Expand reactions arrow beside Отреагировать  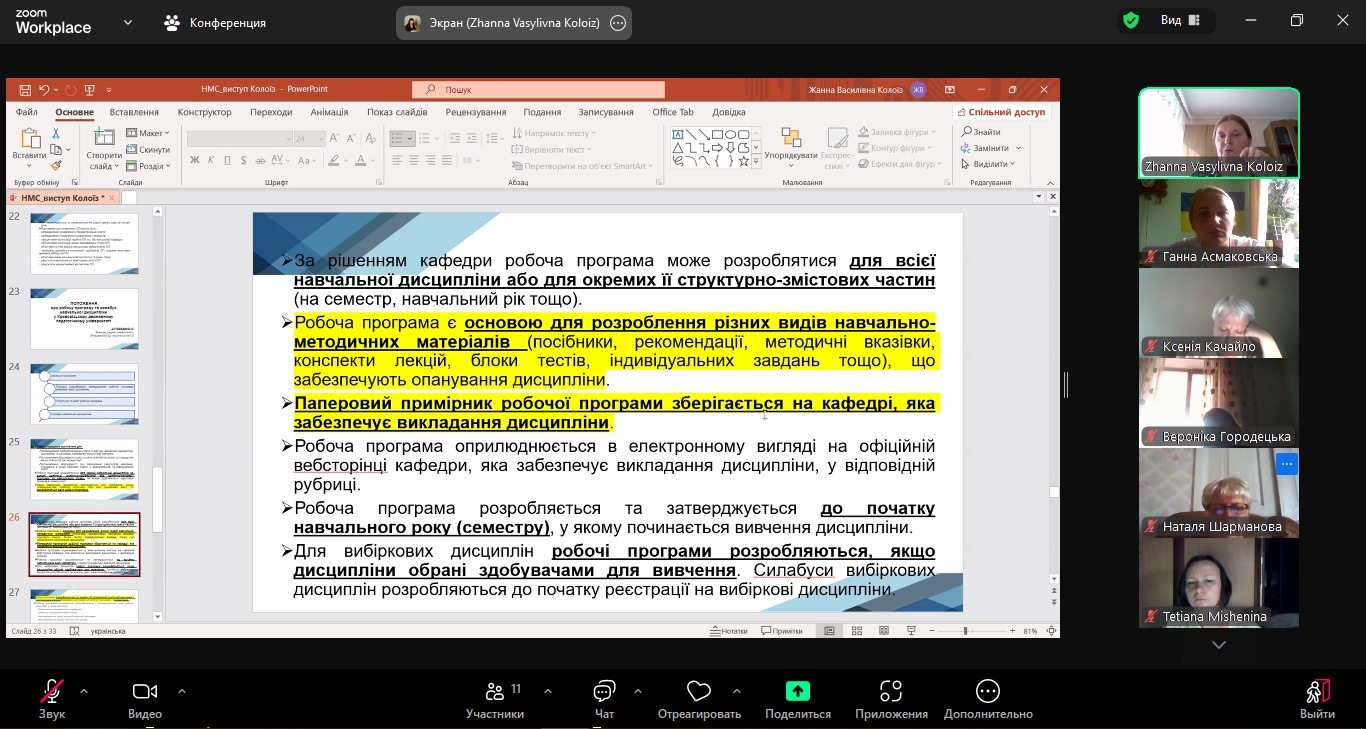coord(737,690)
